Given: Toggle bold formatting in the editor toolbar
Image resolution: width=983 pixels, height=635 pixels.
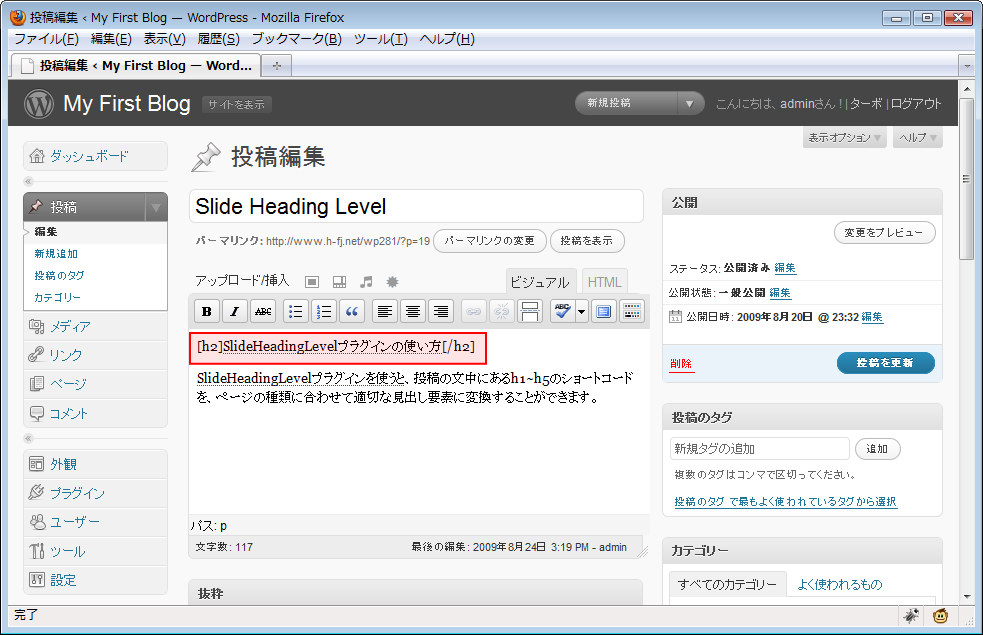Looking at the screenshot, I should tap(206, 311).
